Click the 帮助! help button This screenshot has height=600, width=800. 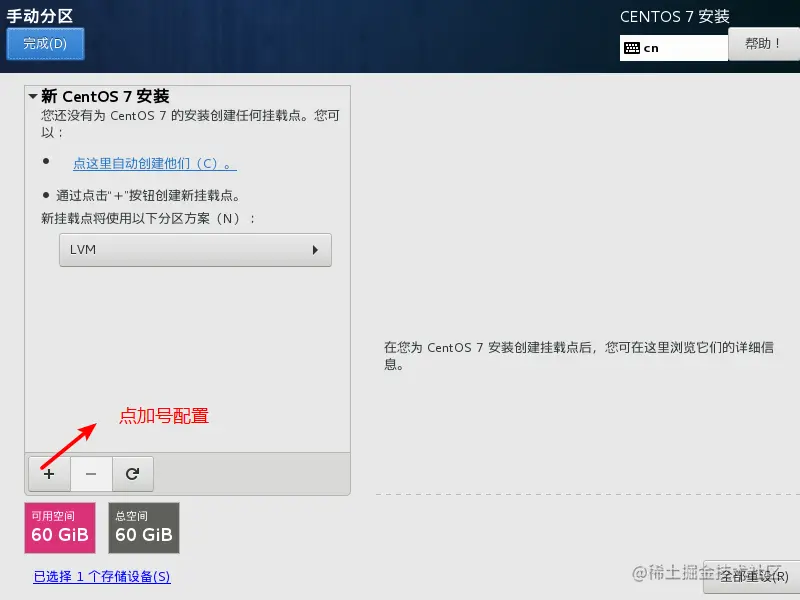764,44
